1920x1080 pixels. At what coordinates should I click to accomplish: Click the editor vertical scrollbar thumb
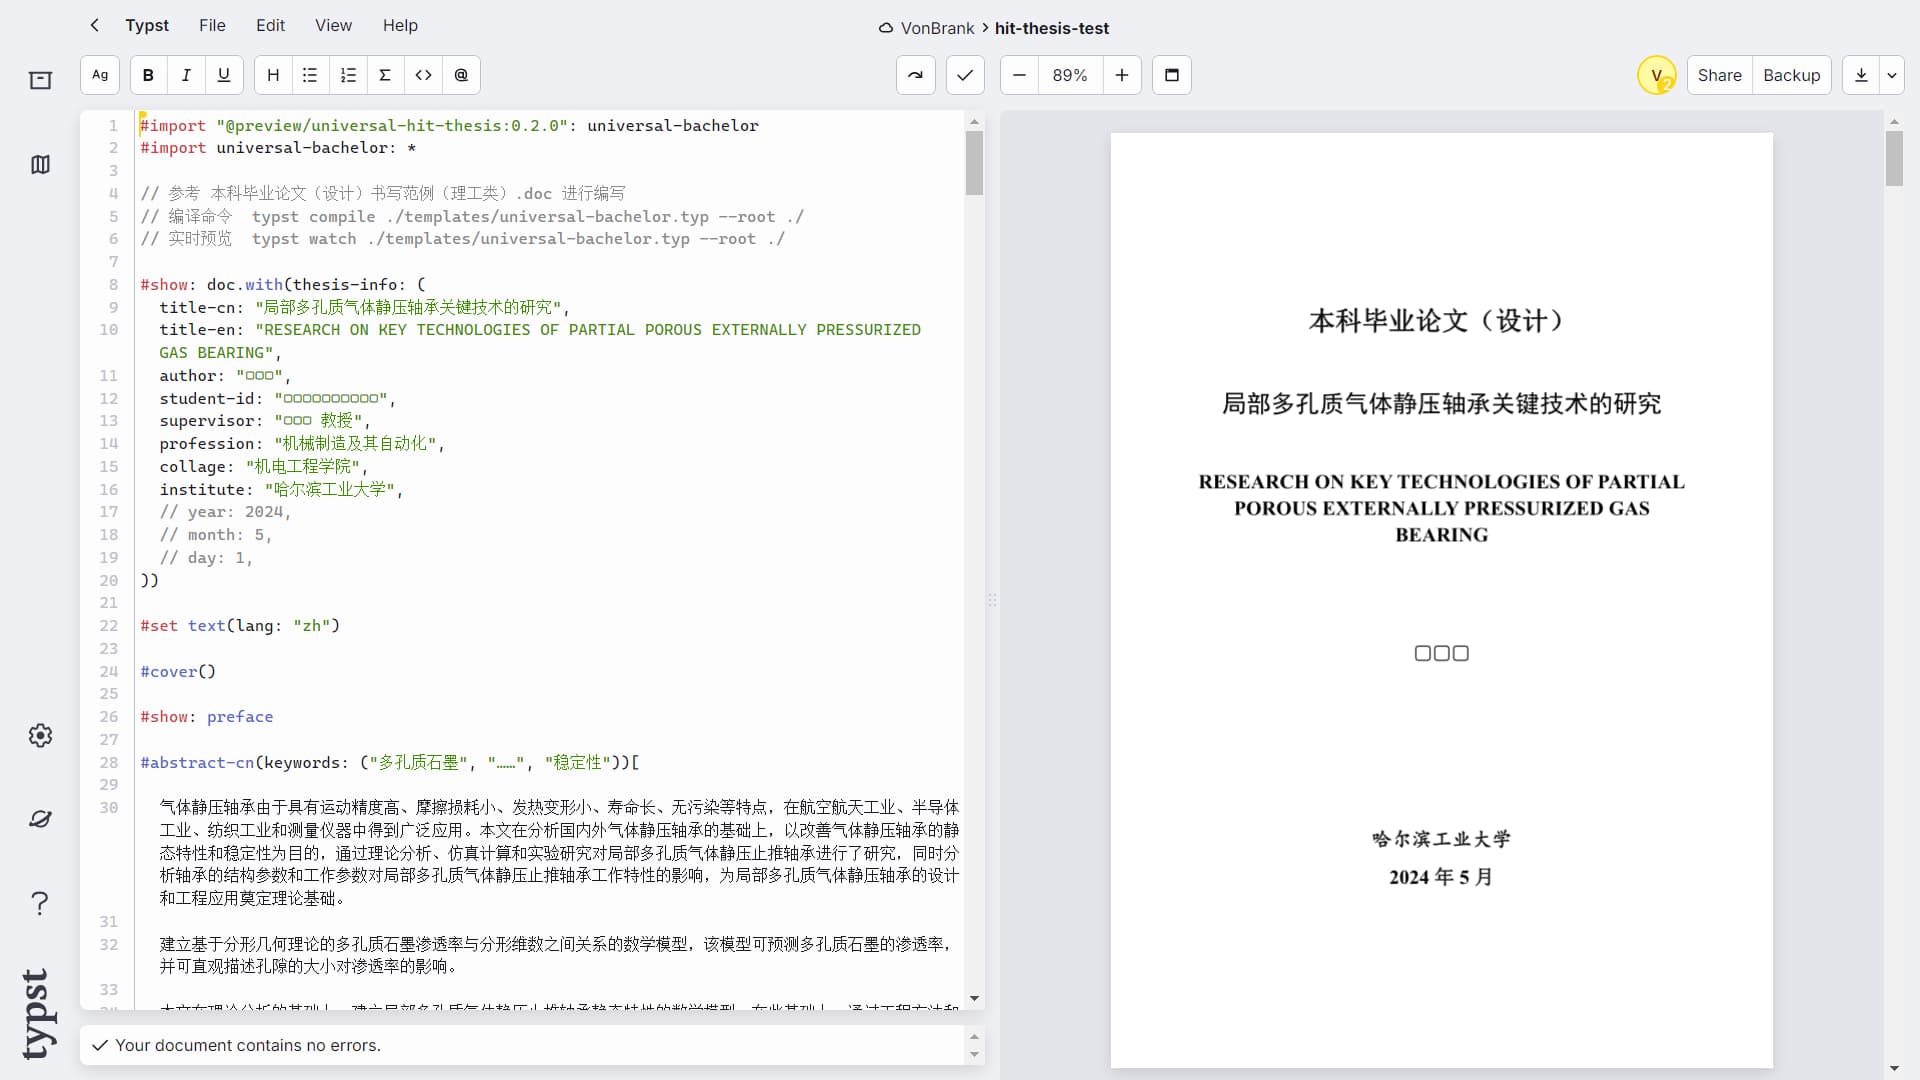click(x=974, y=163)
